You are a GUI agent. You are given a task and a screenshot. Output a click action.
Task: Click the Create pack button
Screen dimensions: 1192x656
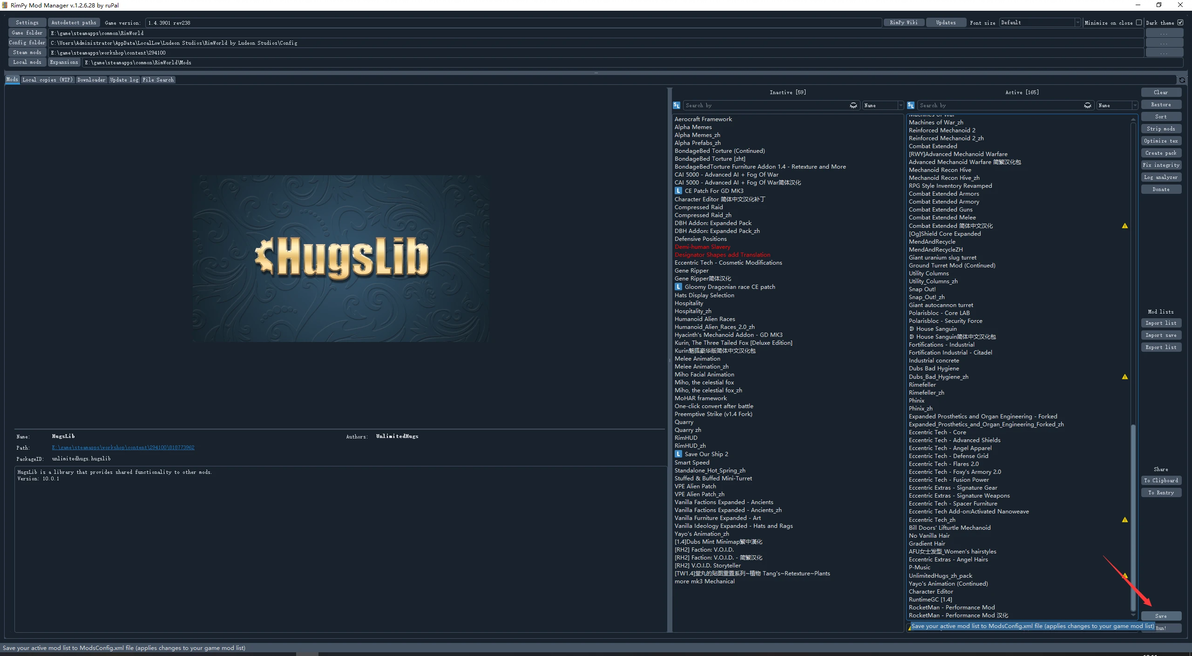1161,153
